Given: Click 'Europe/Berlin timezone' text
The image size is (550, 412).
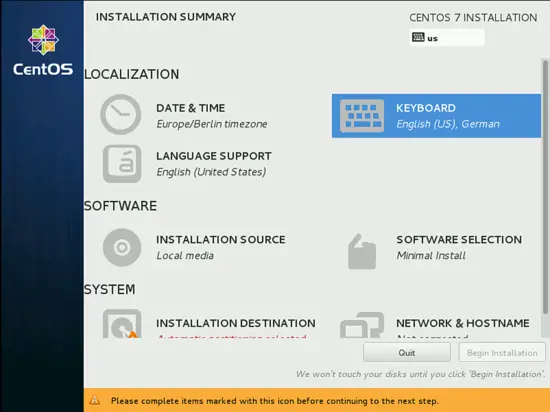Looking at the screenshot, I should coord(212,124).
